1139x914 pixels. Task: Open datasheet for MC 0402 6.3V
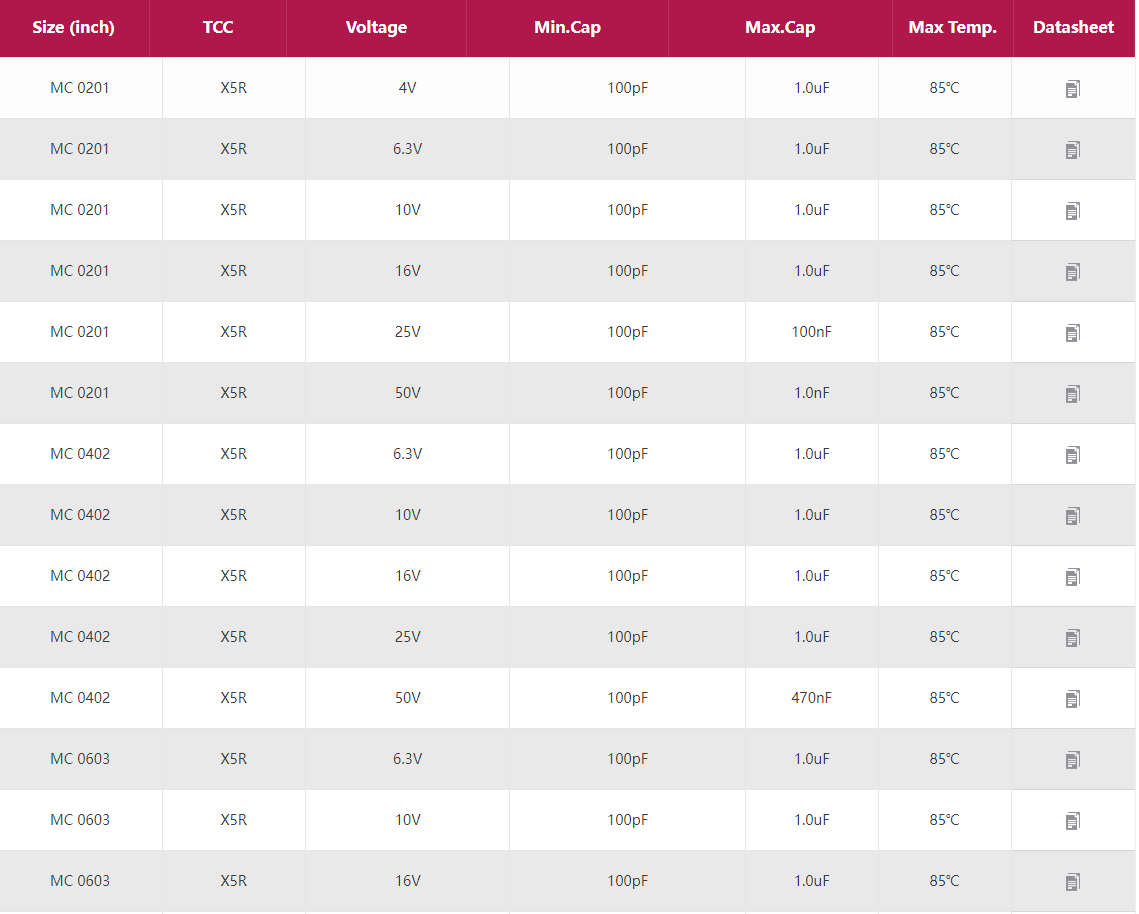1072,455
